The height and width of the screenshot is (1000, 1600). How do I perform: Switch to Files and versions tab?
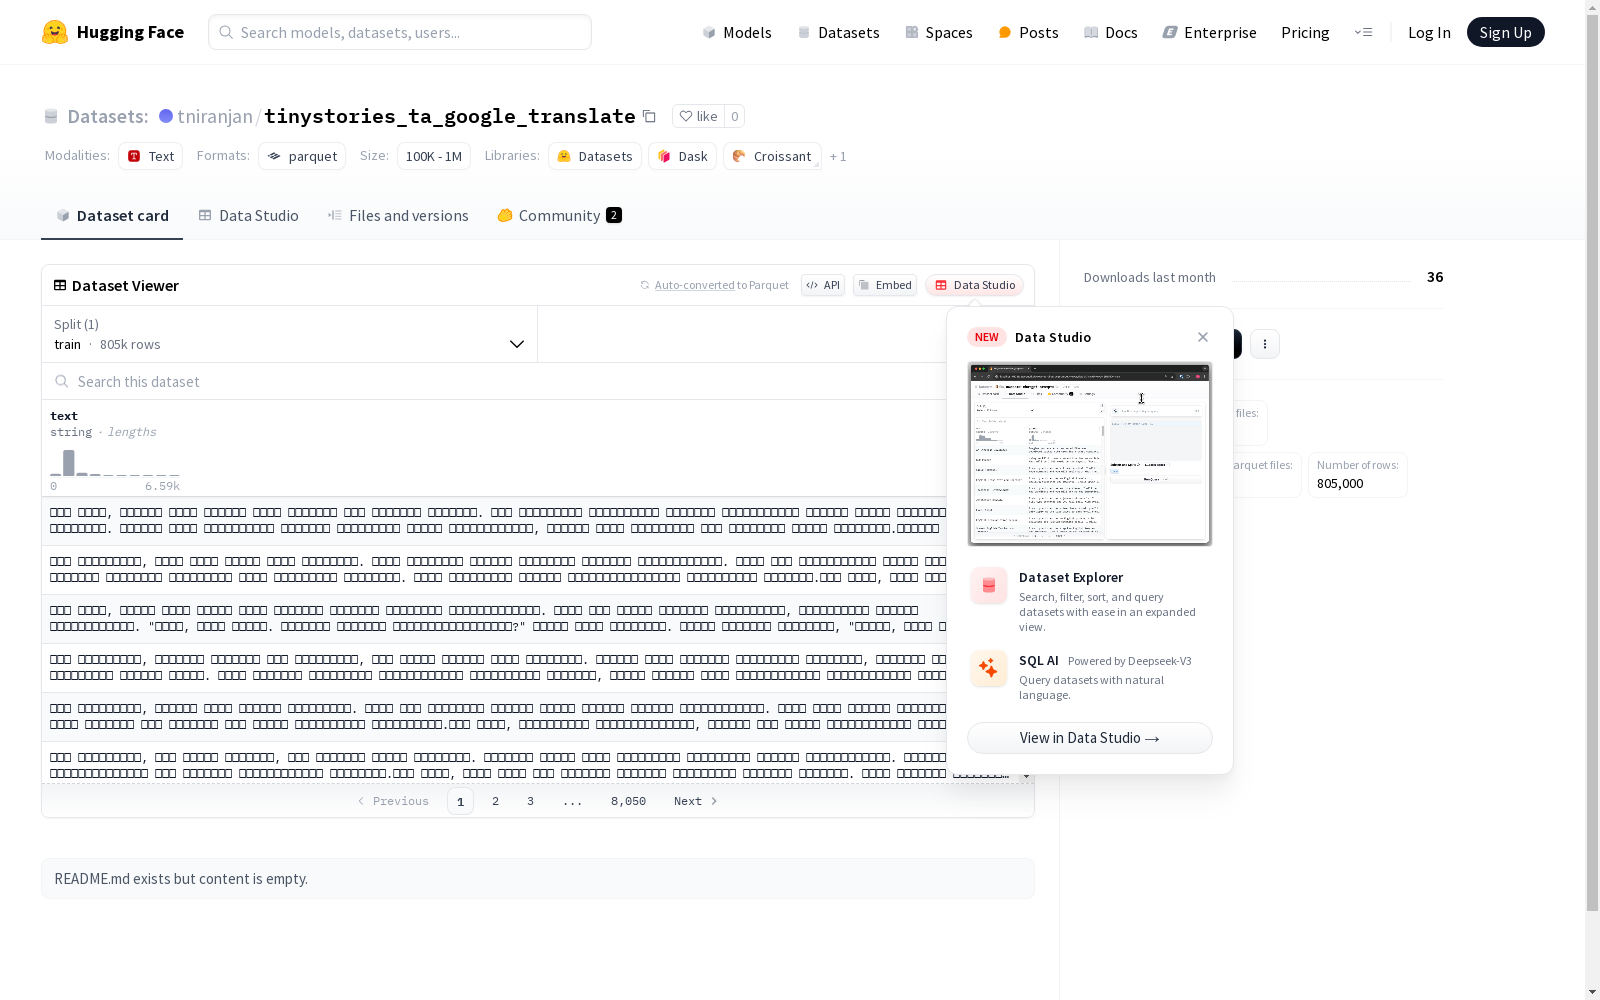tap(398, 216)
